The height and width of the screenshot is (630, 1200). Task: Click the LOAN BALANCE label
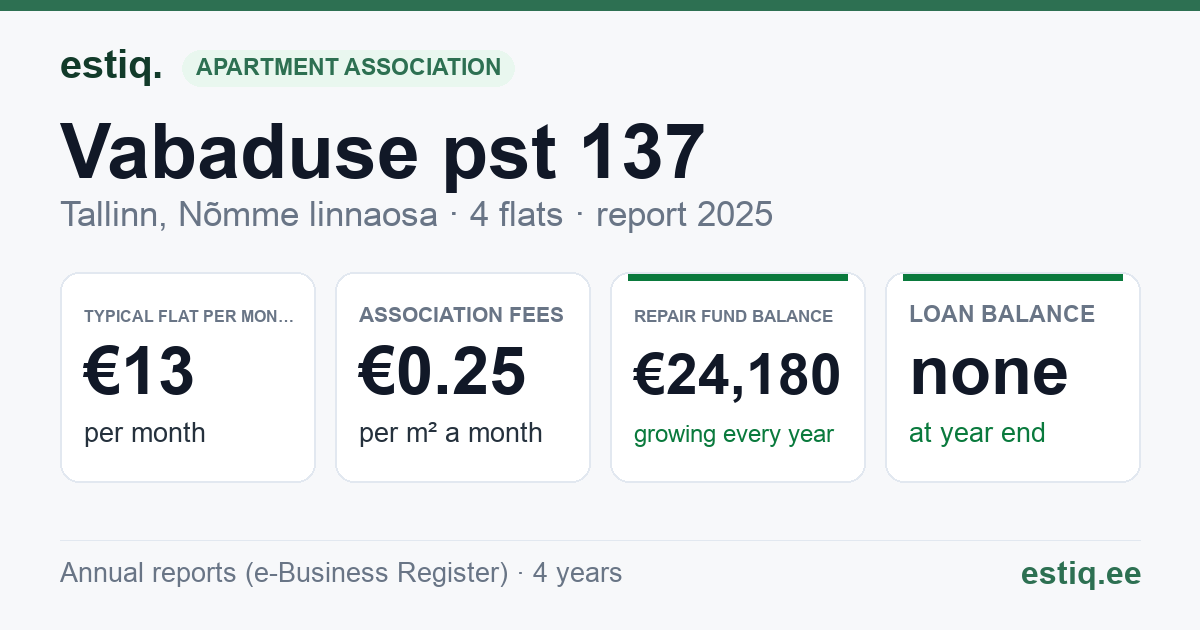click(1002, 314)
